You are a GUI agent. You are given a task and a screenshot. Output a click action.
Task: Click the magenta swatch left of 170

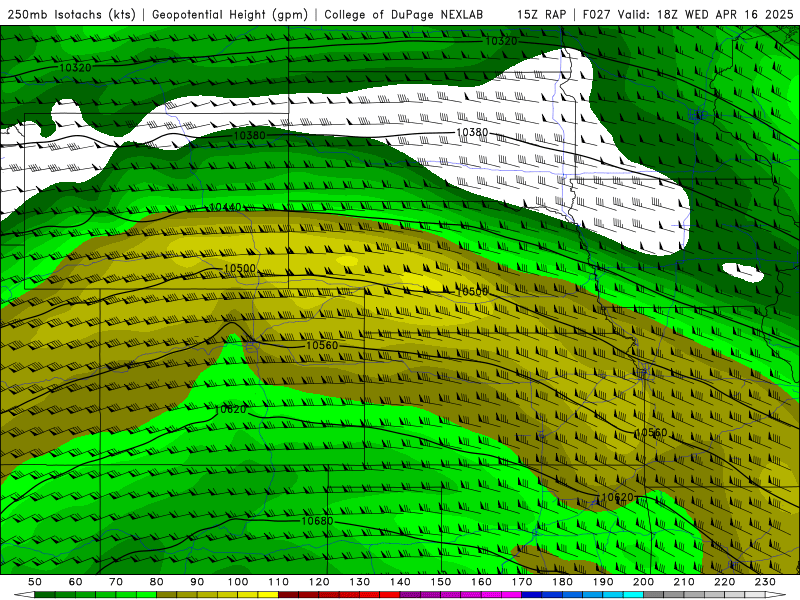coord(512,595)
